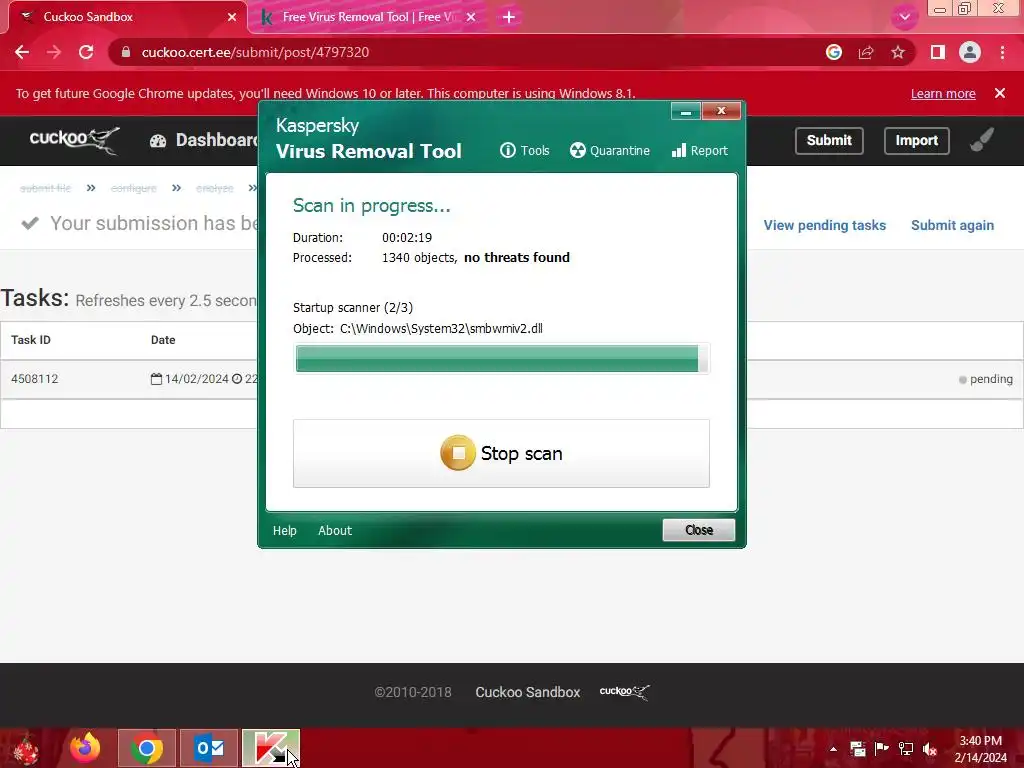Click the Cuckoo logo in header
The height and width of the screenshot is (768, 1024).
[x=74, y=140]
